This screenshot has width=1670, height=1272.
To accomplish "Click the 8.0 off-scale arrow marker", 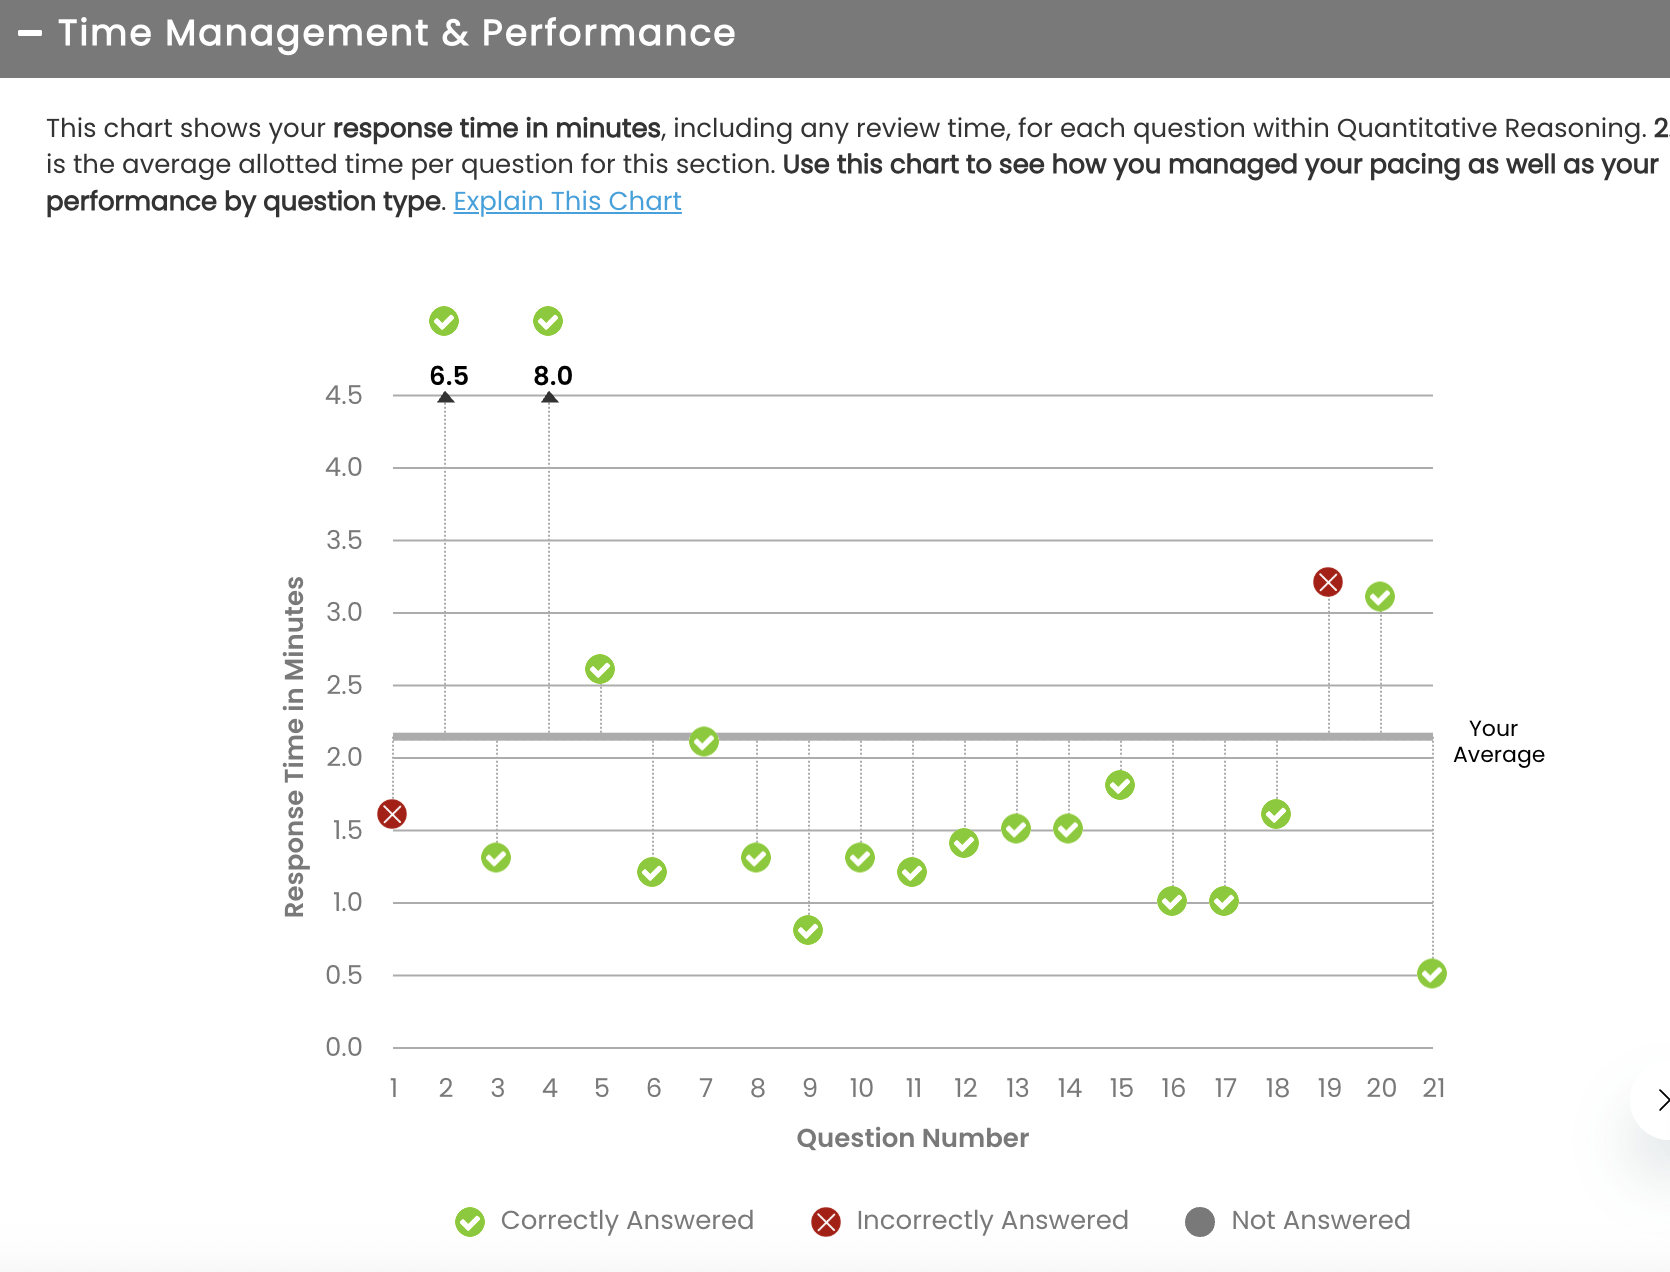I will pos(550,397).
